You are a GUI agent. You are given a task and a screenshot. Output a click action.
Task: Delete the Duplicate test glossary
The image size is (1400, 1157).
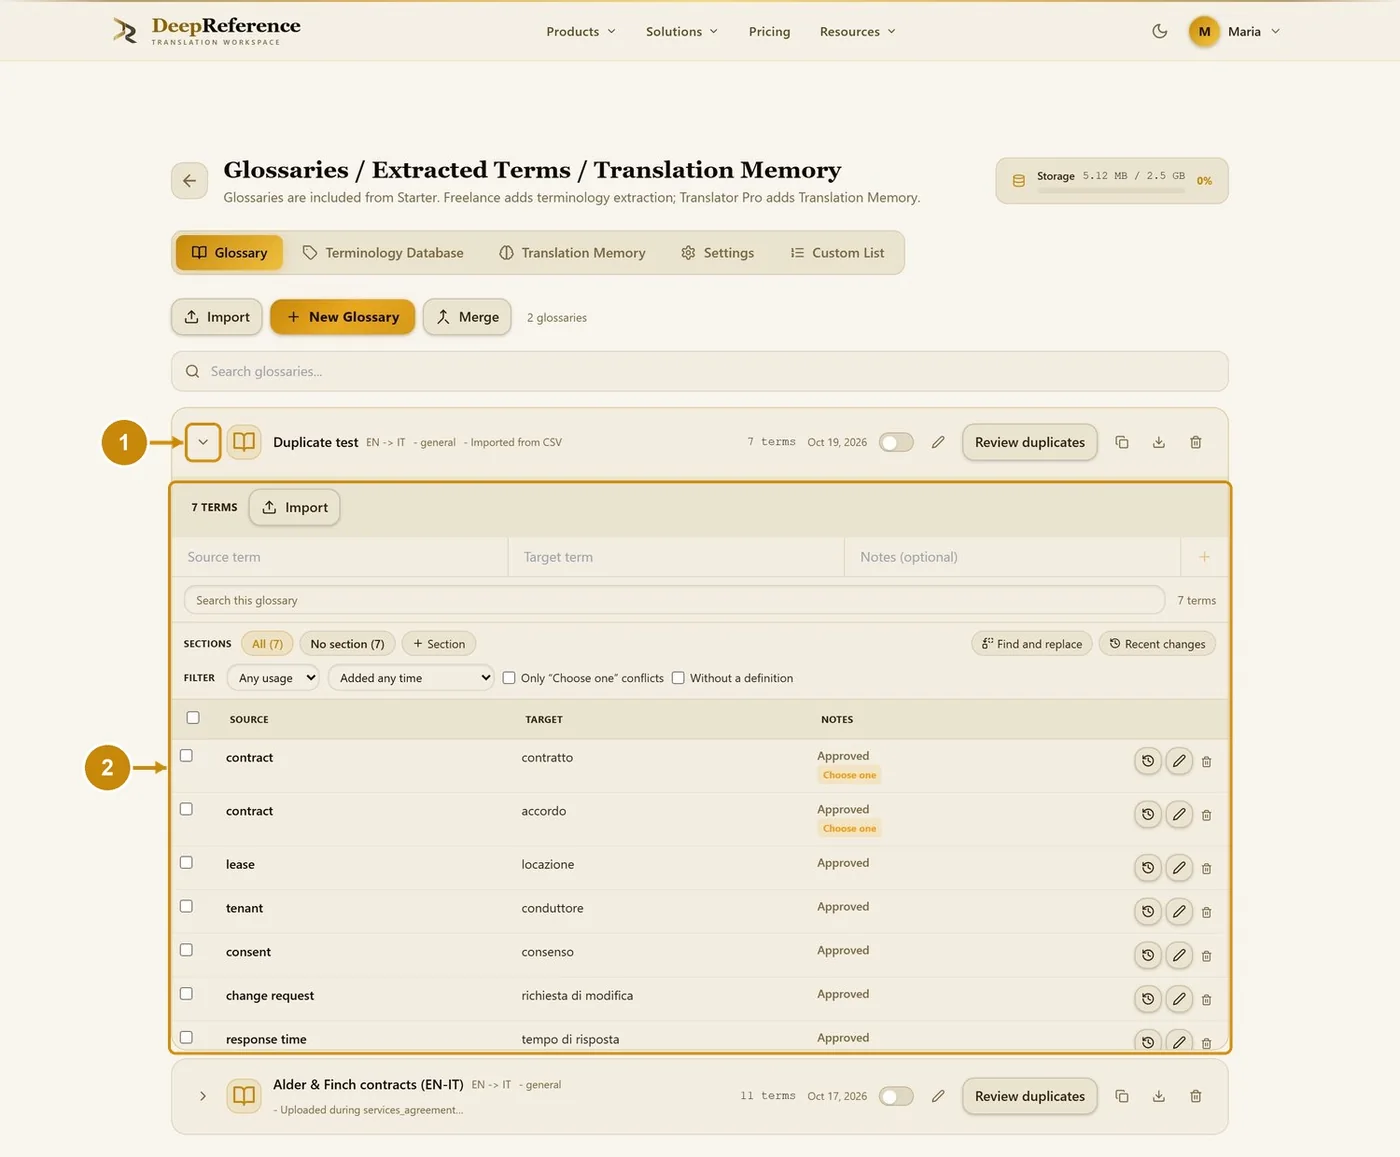tap(1196, 442)
